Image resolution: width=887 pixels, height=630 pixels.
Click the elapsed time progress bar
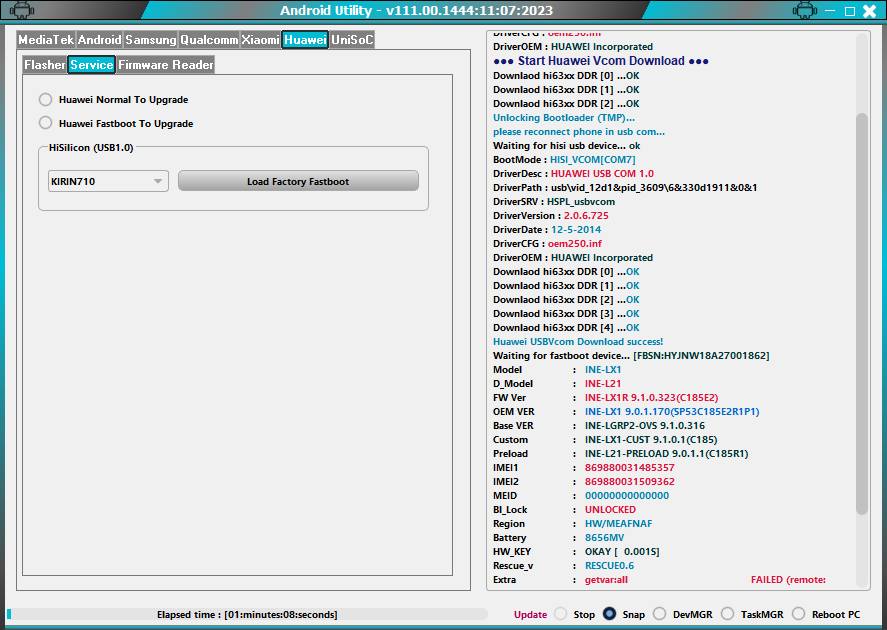pos(247,614)
